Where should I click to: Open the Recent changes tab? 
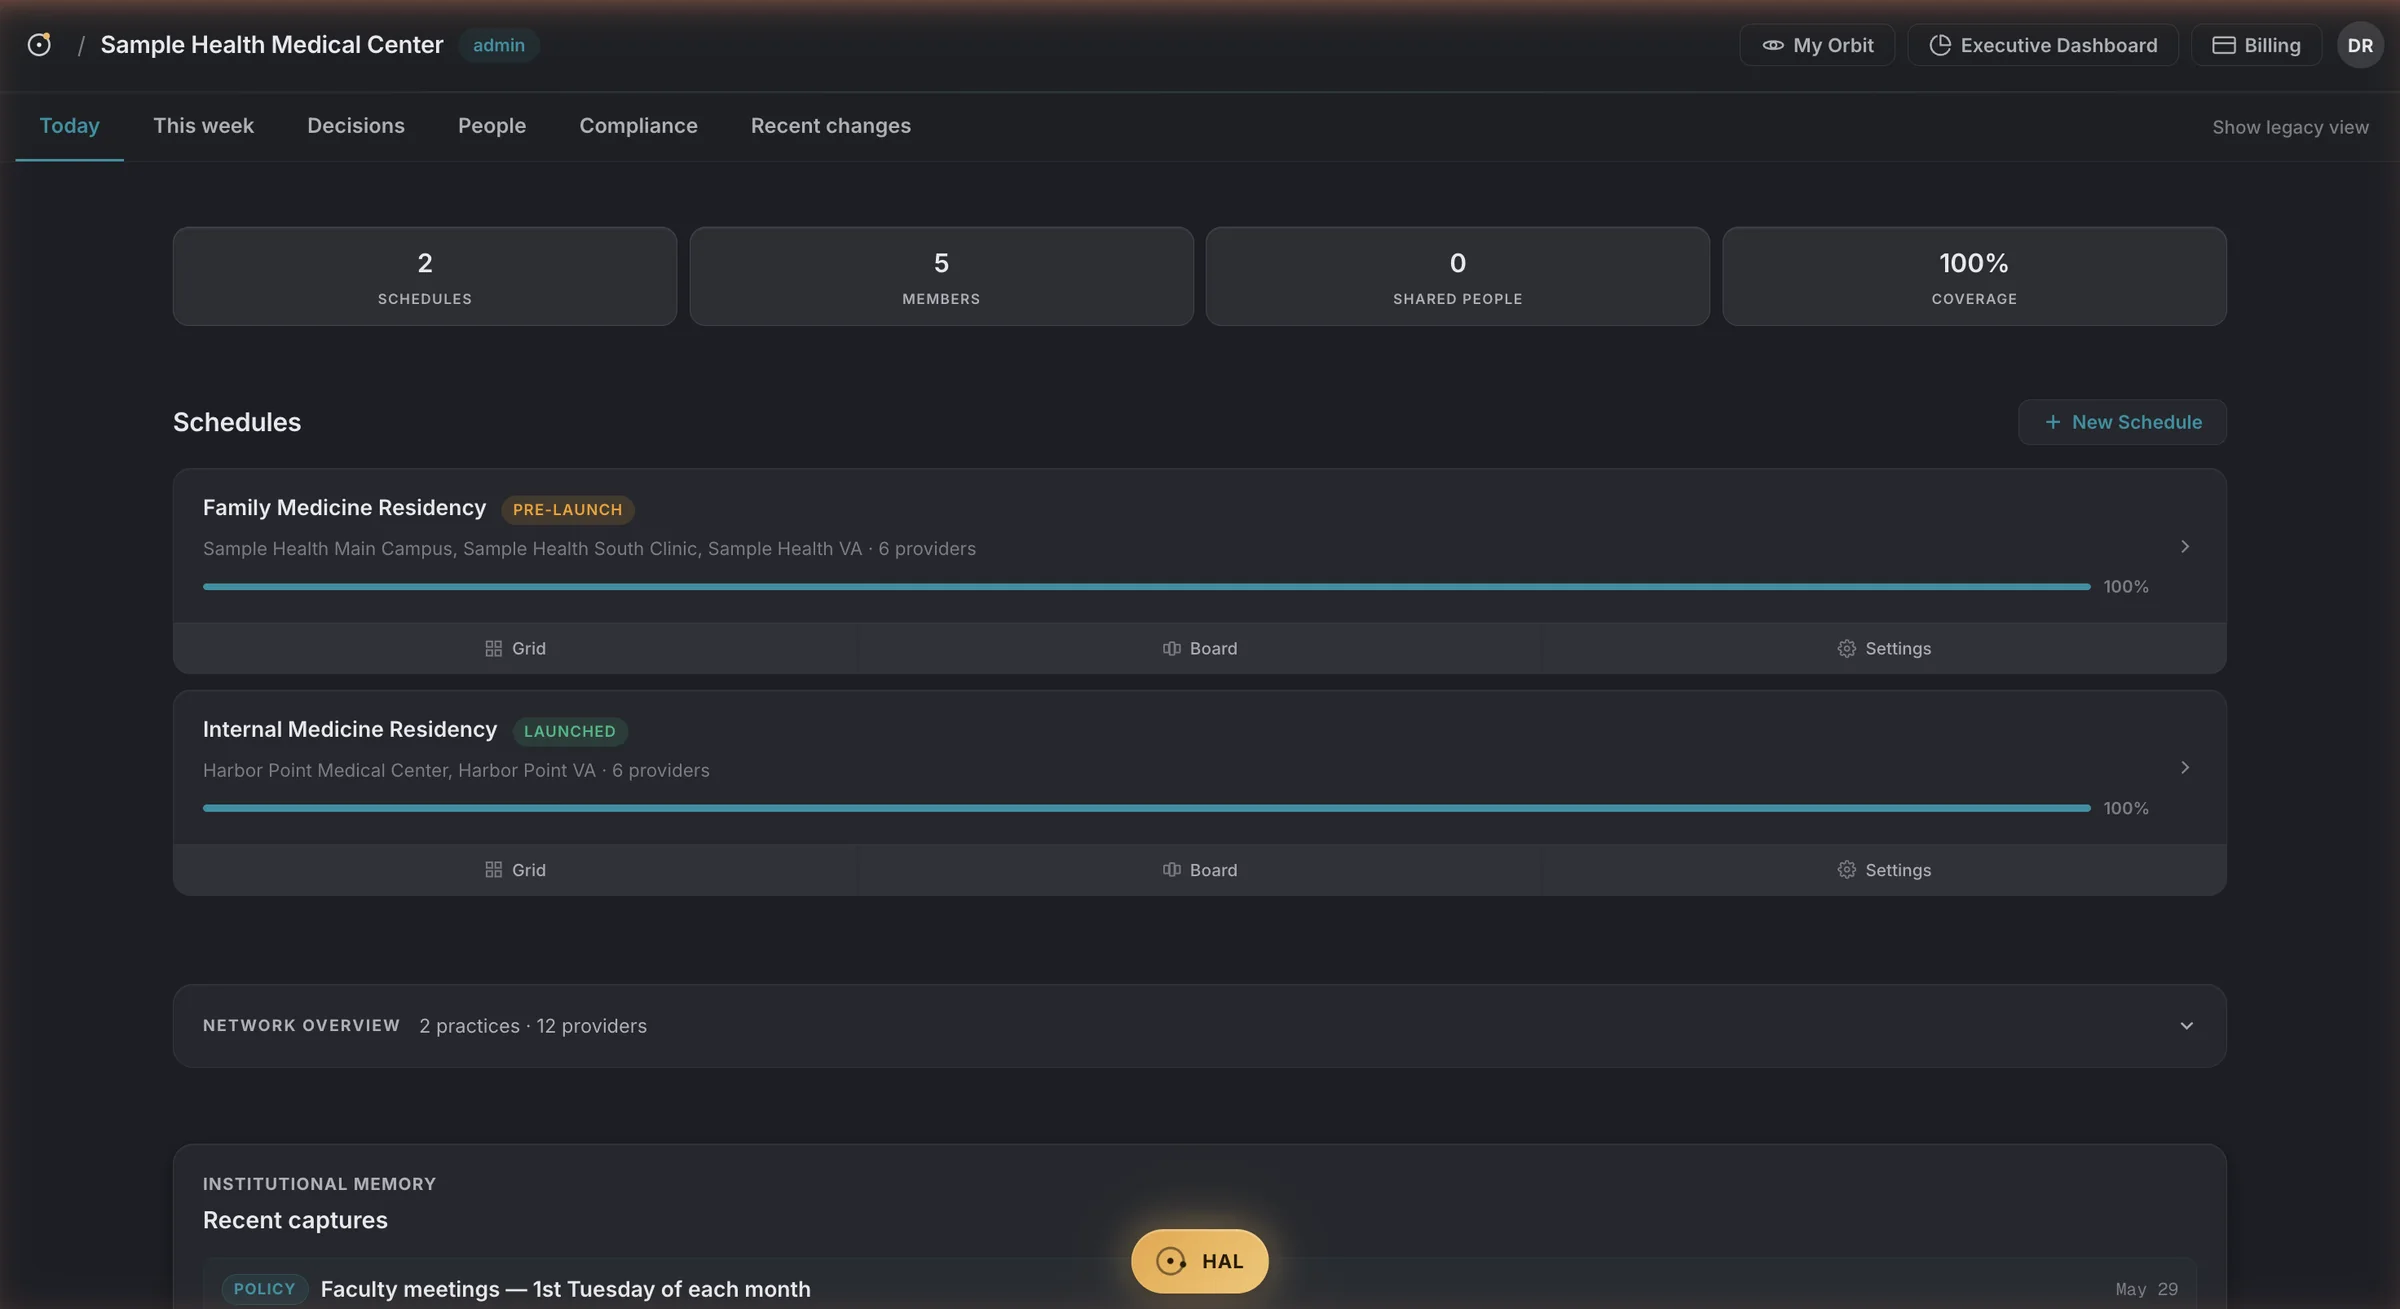831,126
